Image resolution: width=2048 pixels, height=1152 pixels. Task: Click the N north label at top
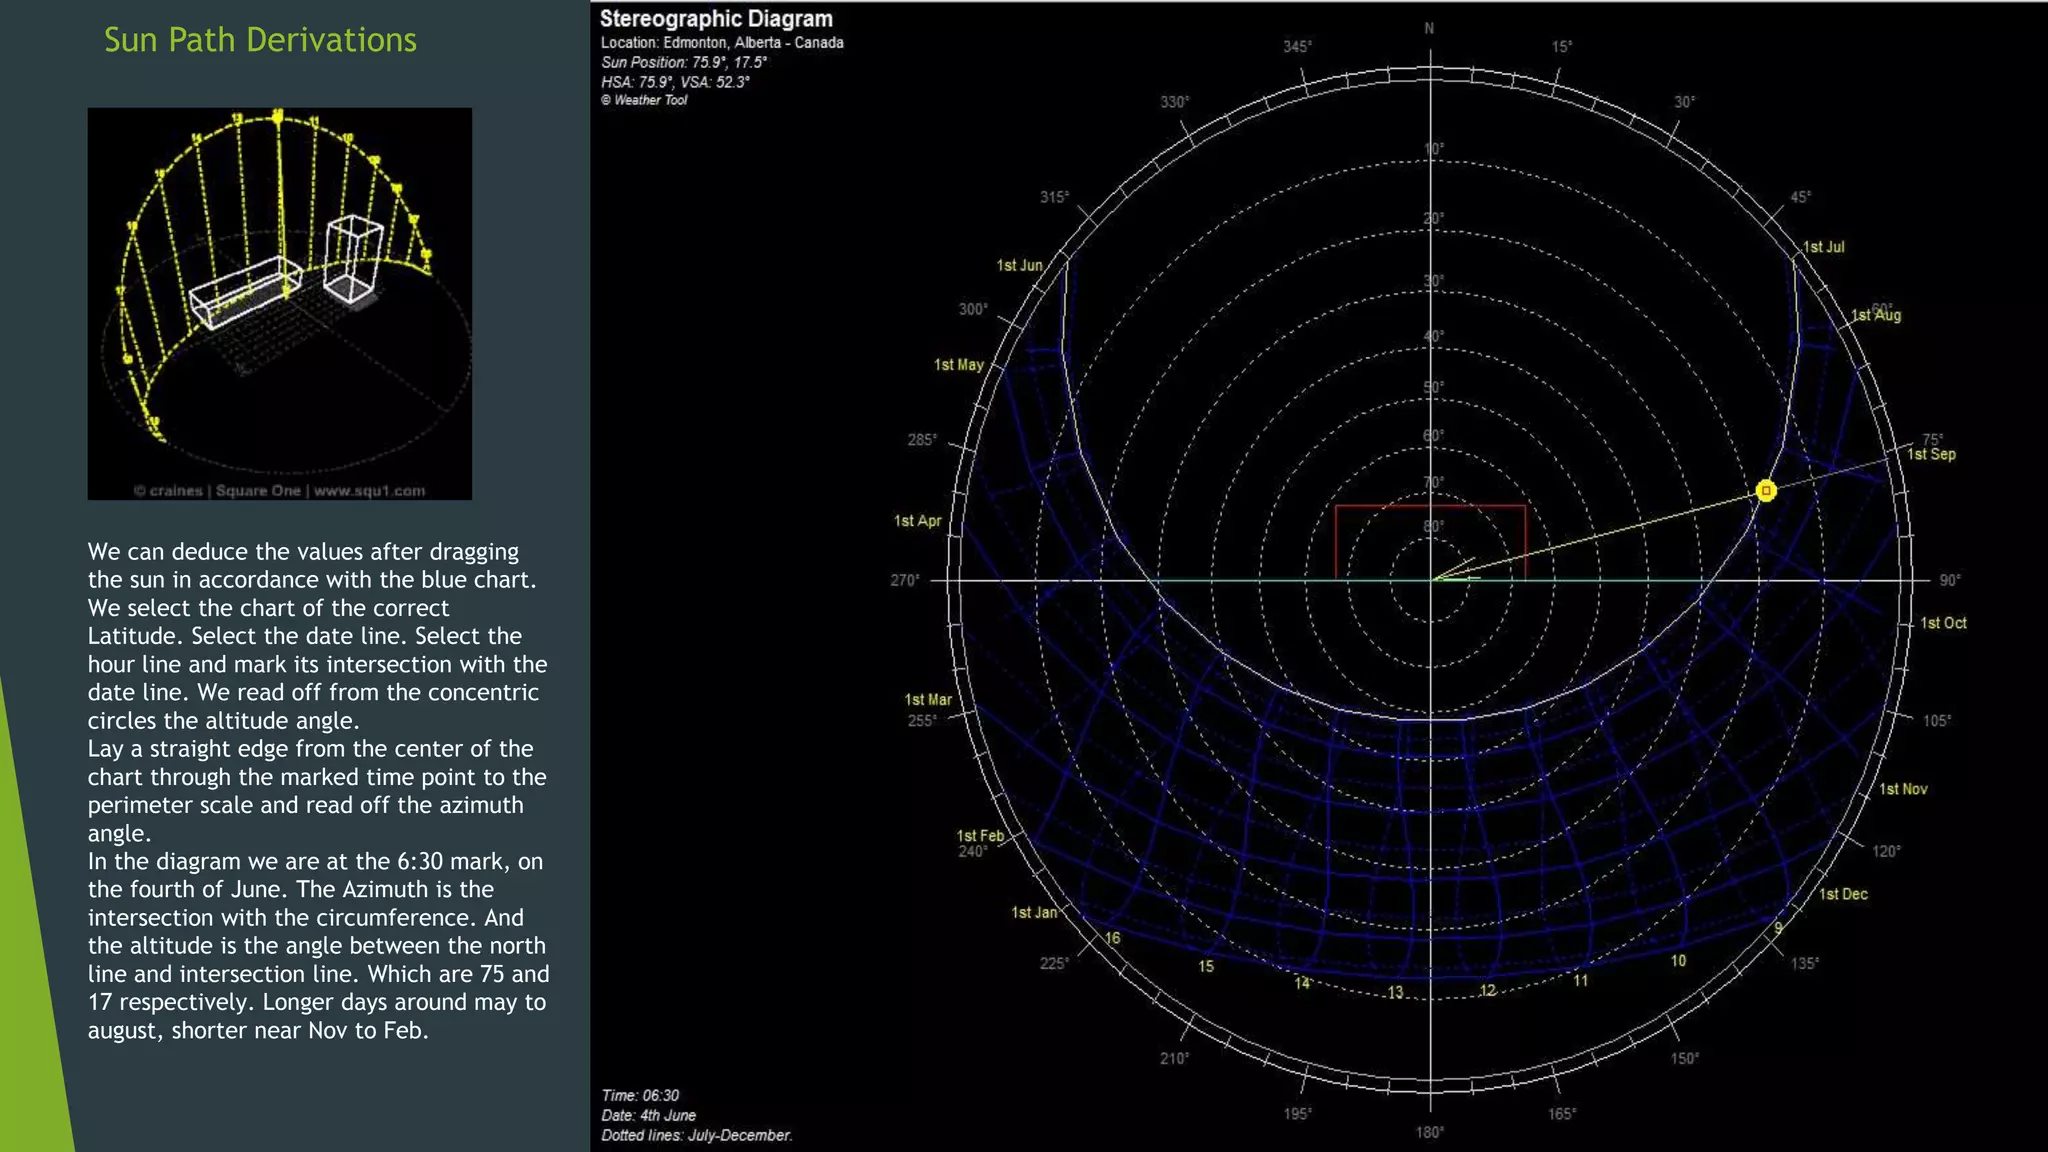[x=1429, y=28]
